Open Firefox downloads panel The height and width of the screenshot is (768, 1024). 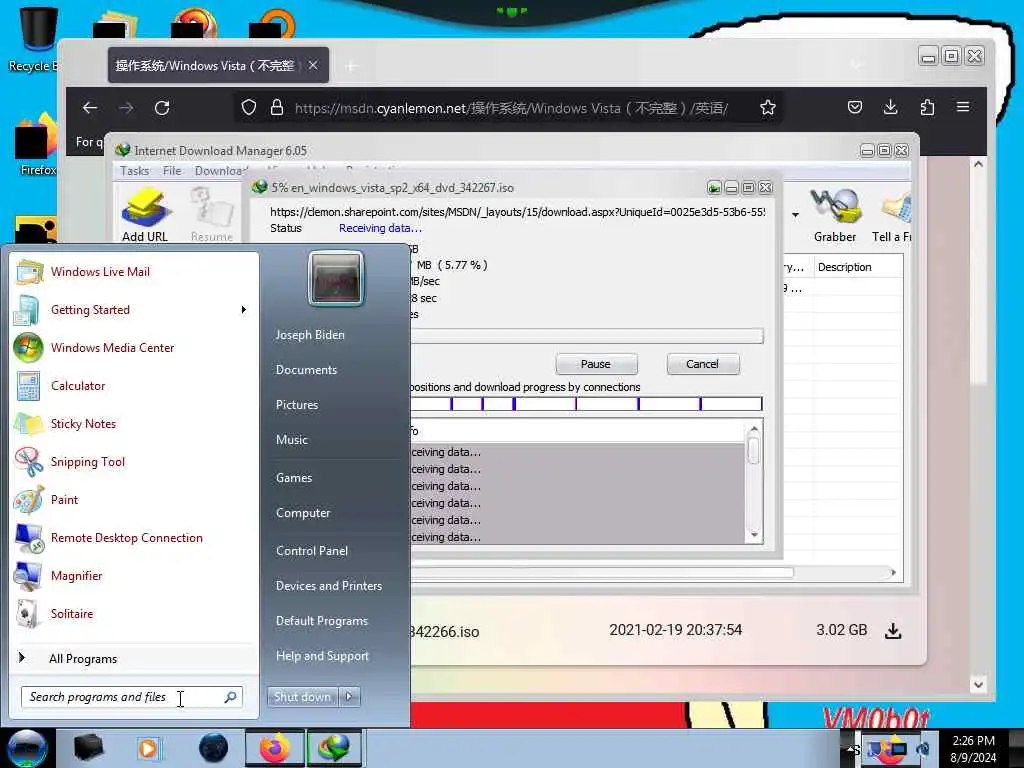pyautogui.click(x=891, y=107)
